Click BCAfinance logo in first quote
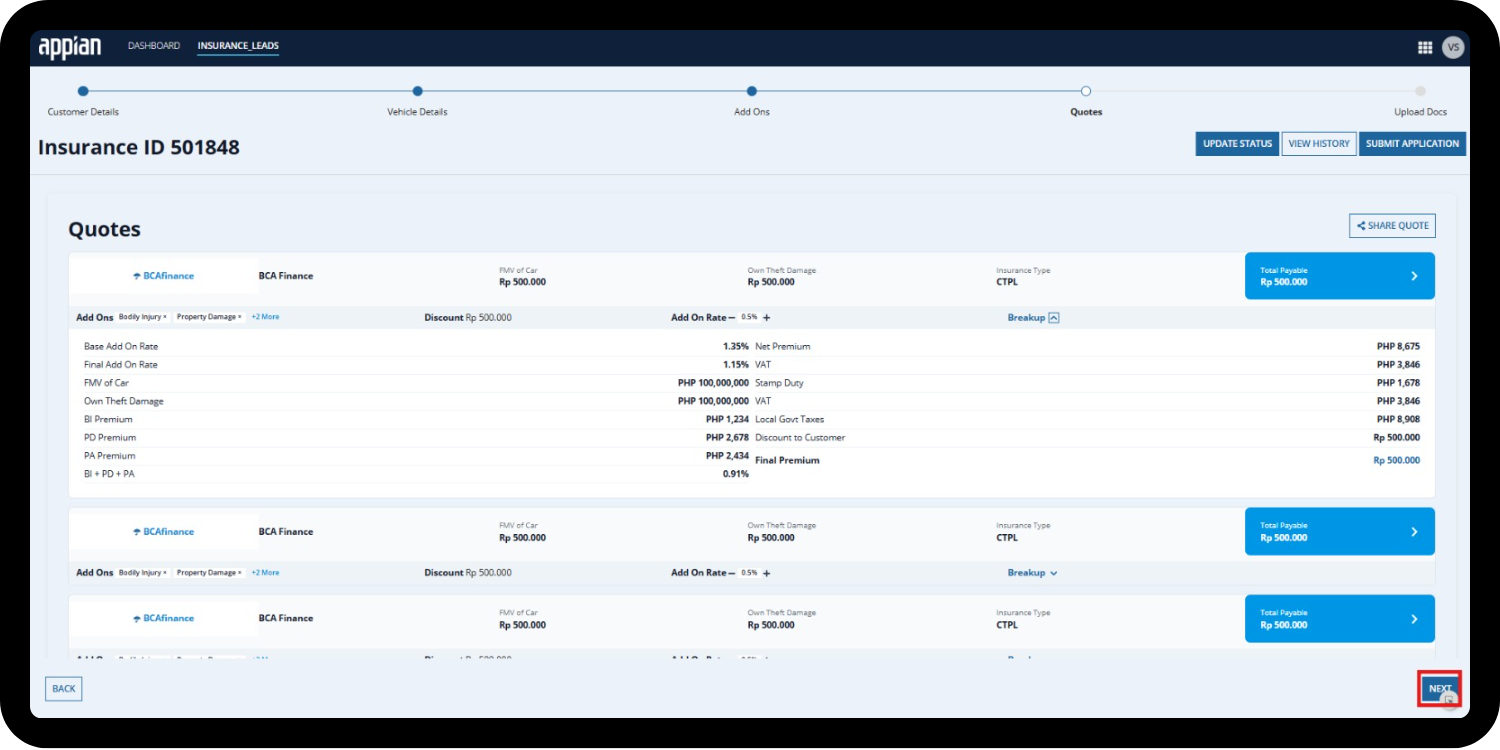 pos(163,276)
